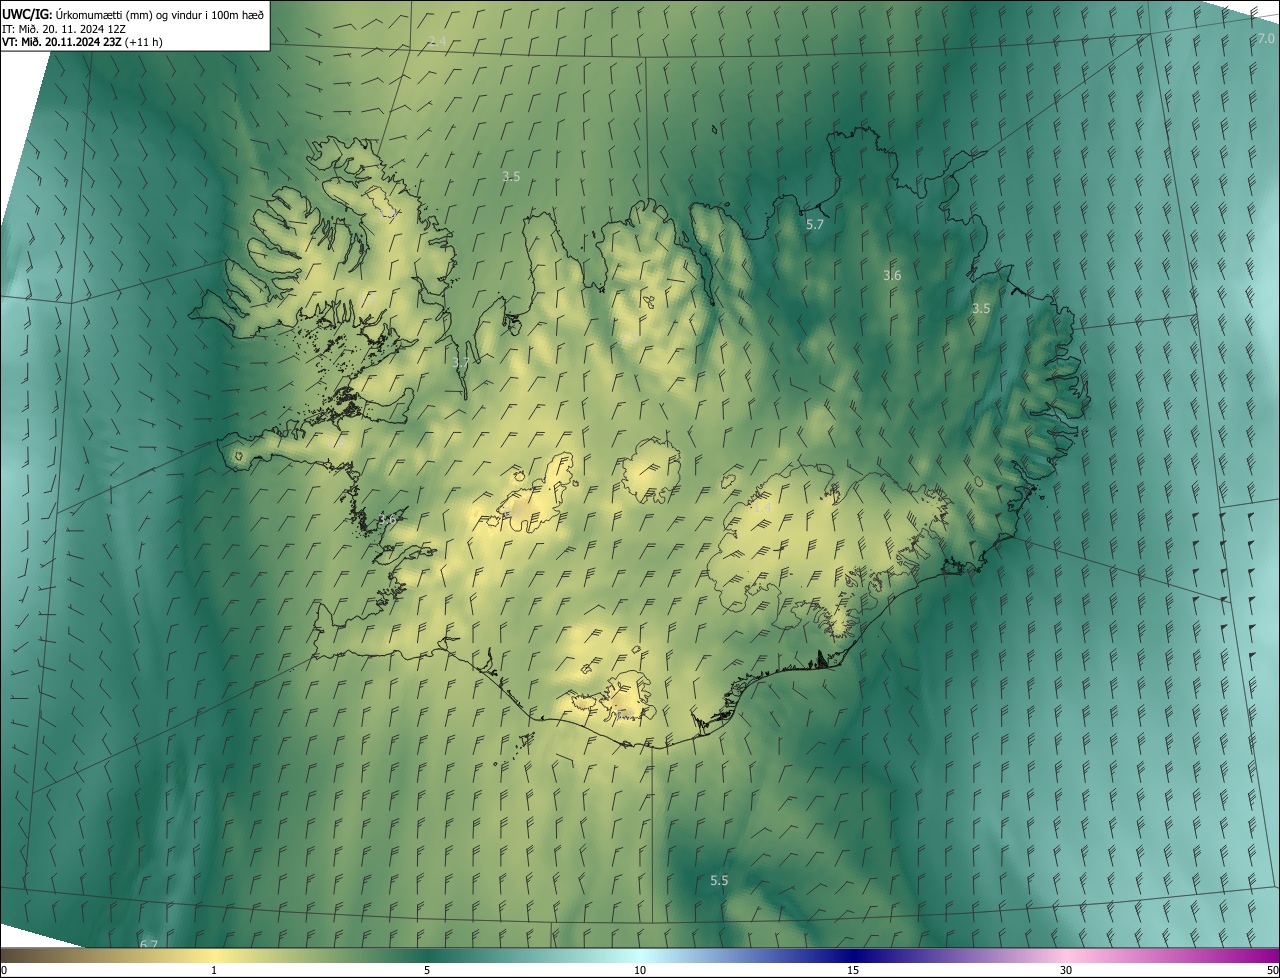Click the "7.0" value label in the top-right corner
The height and width of the screenshot is (978, 1280).
1265,39
